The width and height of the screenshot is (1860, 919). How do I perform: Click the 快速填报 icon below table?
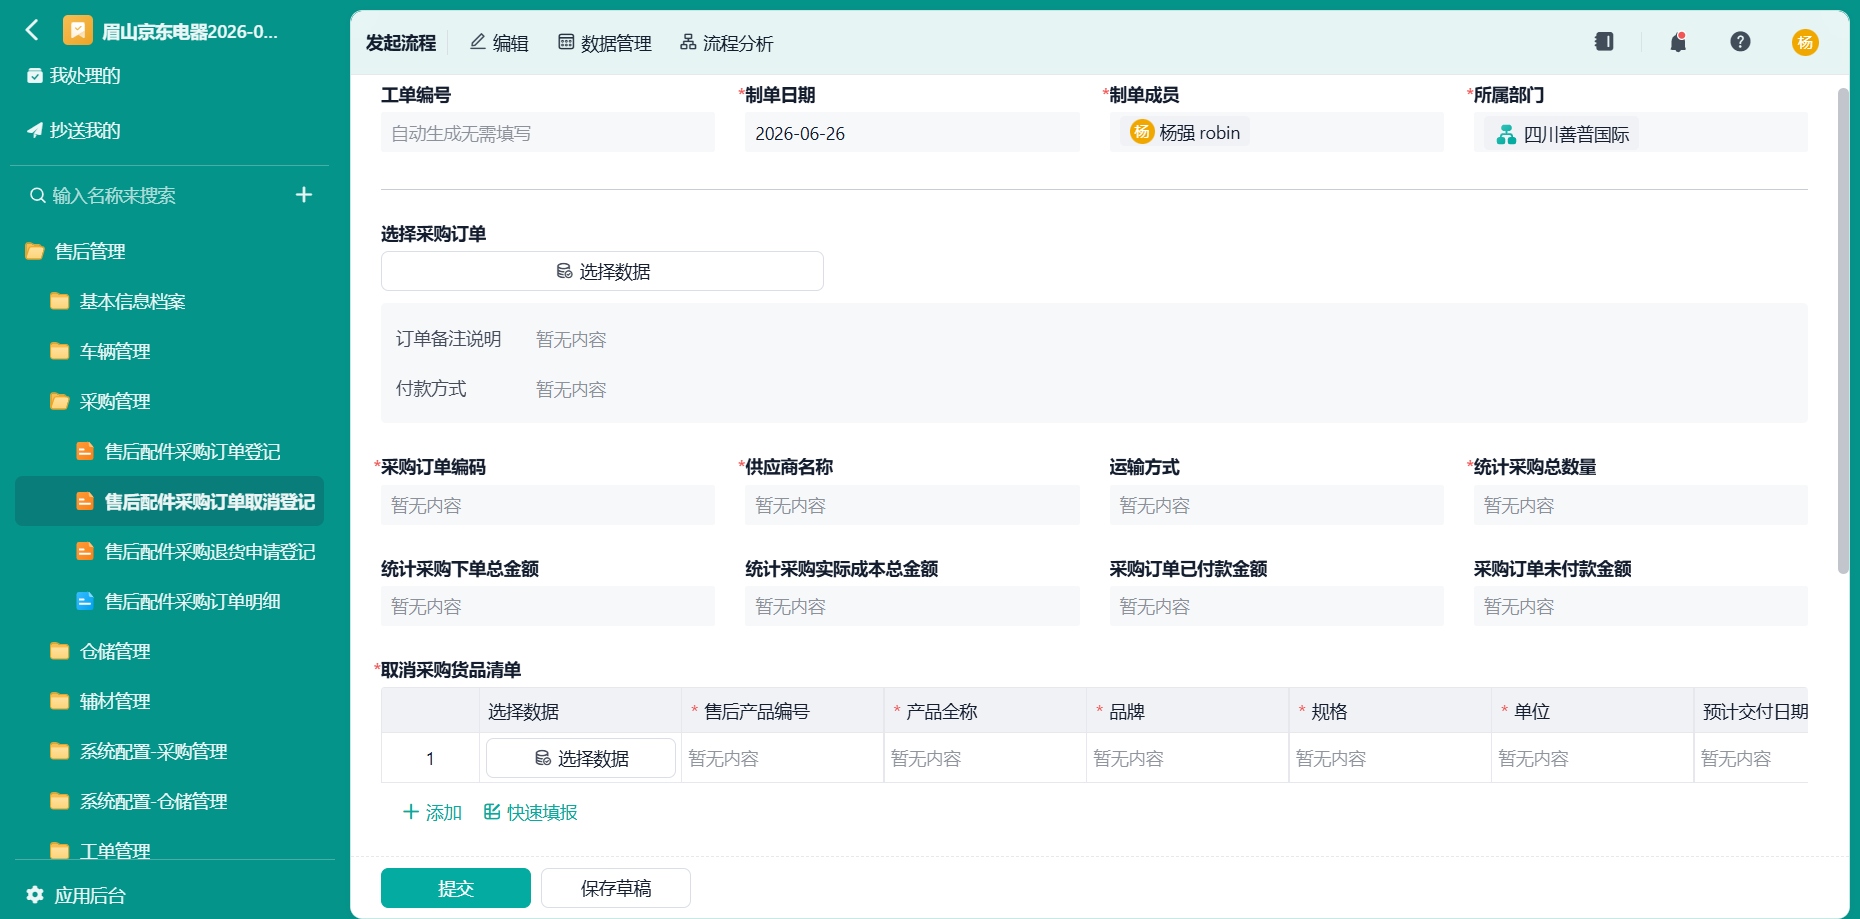[492, 812]
